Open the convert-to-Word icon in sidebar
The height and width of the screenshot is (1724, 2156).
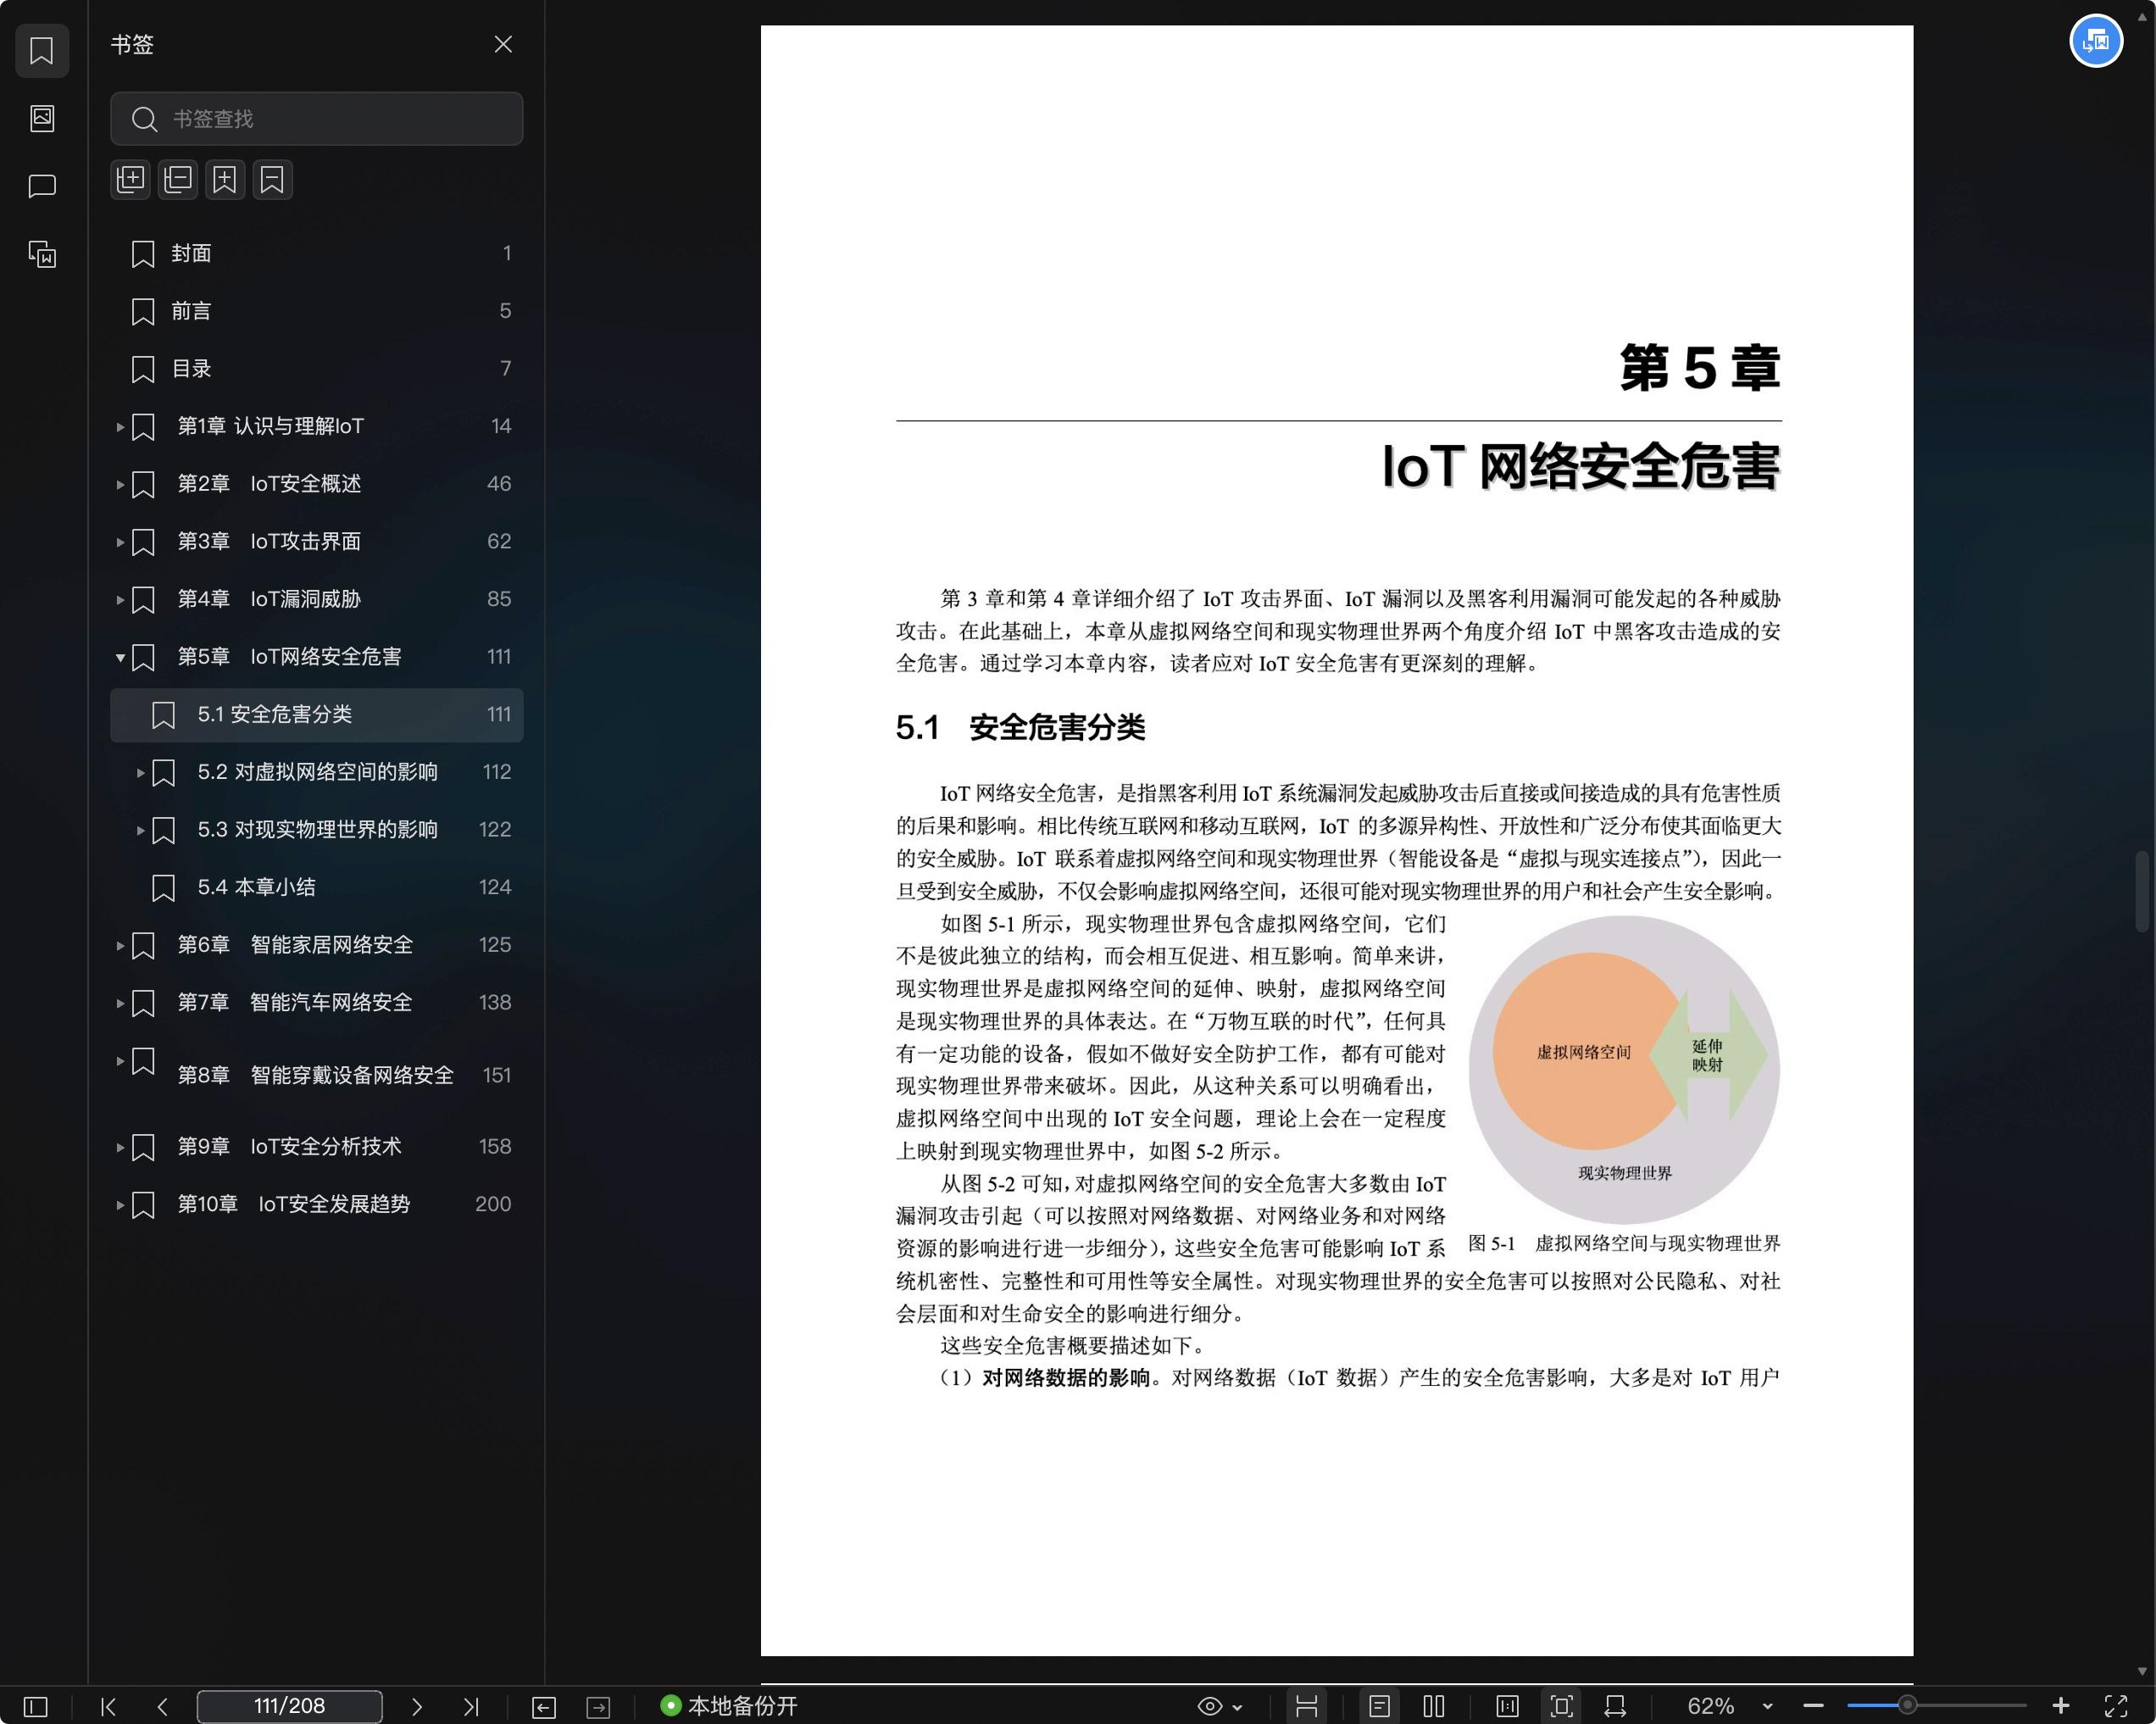tap(42, 254)
